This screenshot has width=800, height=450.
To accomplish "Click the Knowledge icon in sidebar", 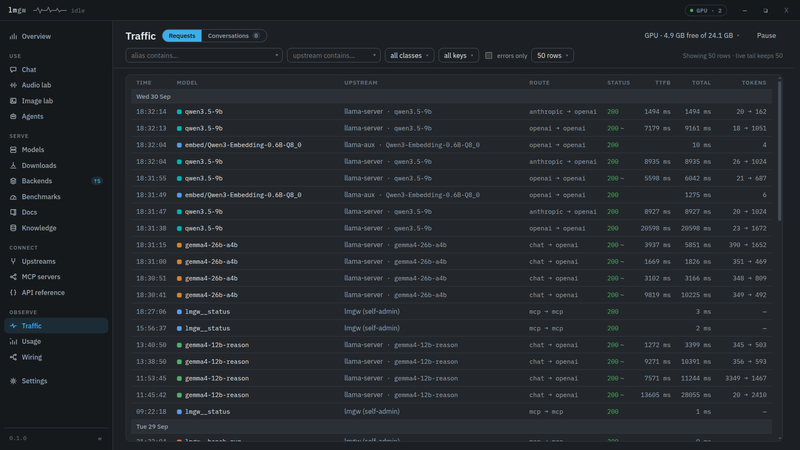I will tap(13, 228).
